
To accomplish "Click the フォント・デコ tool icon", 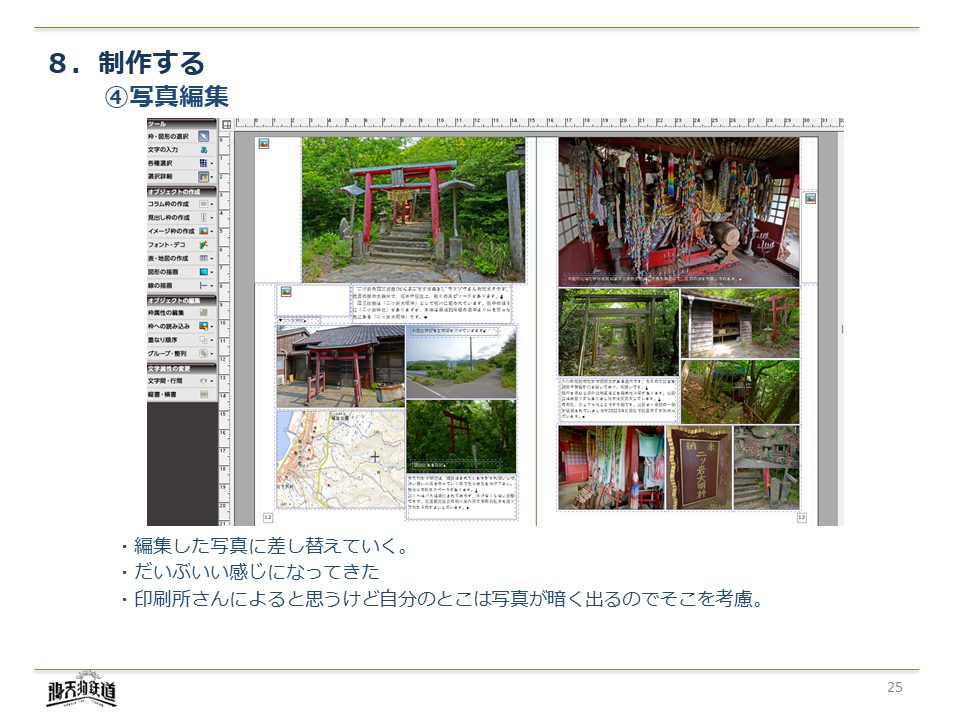I will [x=203, y=244].
